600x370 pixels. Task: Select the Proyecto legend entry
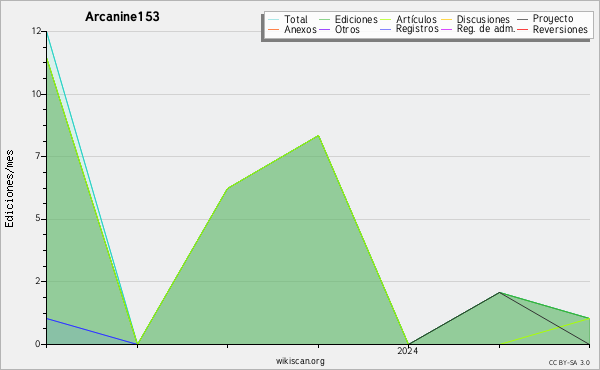545,19
